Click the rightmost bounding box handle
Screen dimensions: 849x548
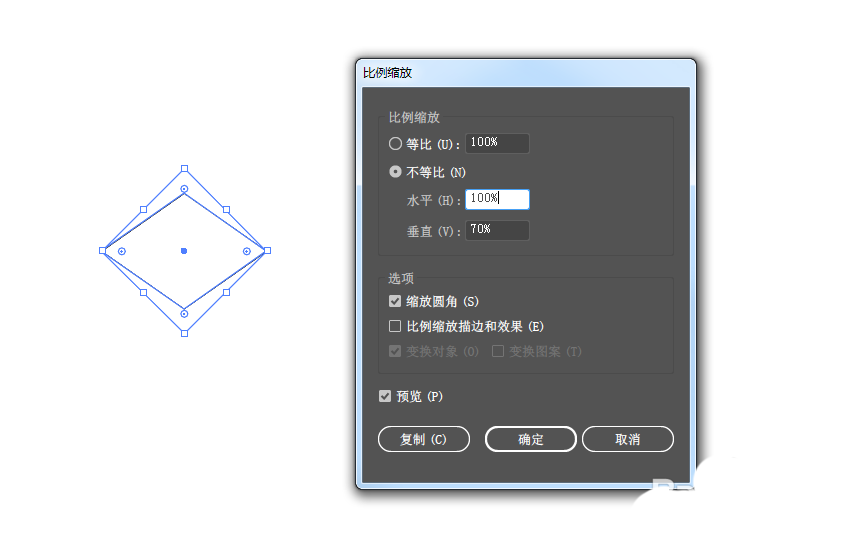(267, 251)
